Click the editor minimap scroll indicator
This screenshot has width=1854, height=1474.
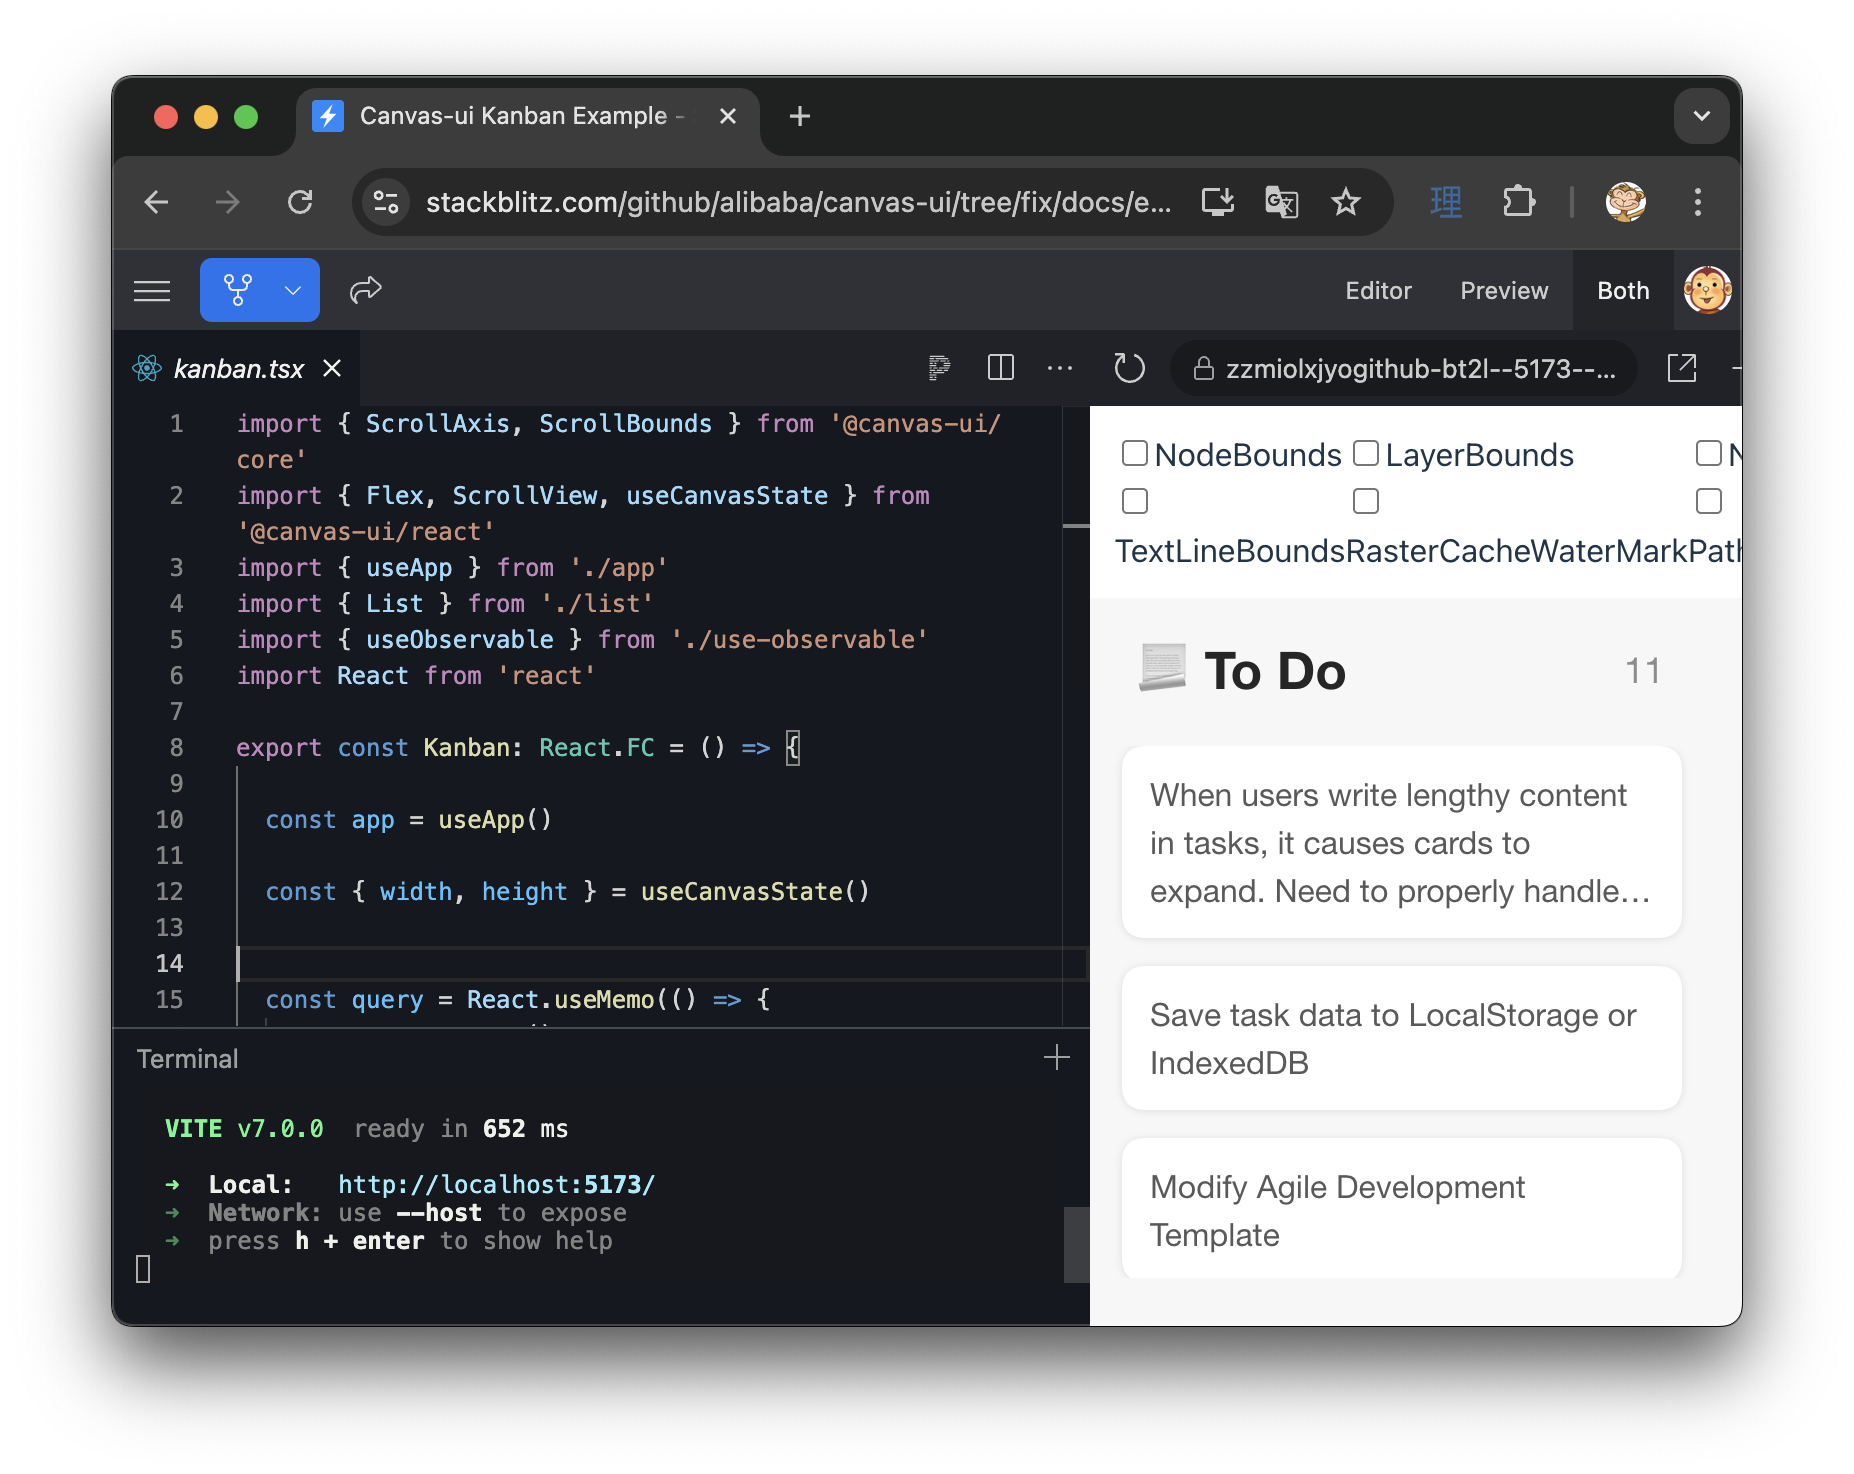point(1076,526)
